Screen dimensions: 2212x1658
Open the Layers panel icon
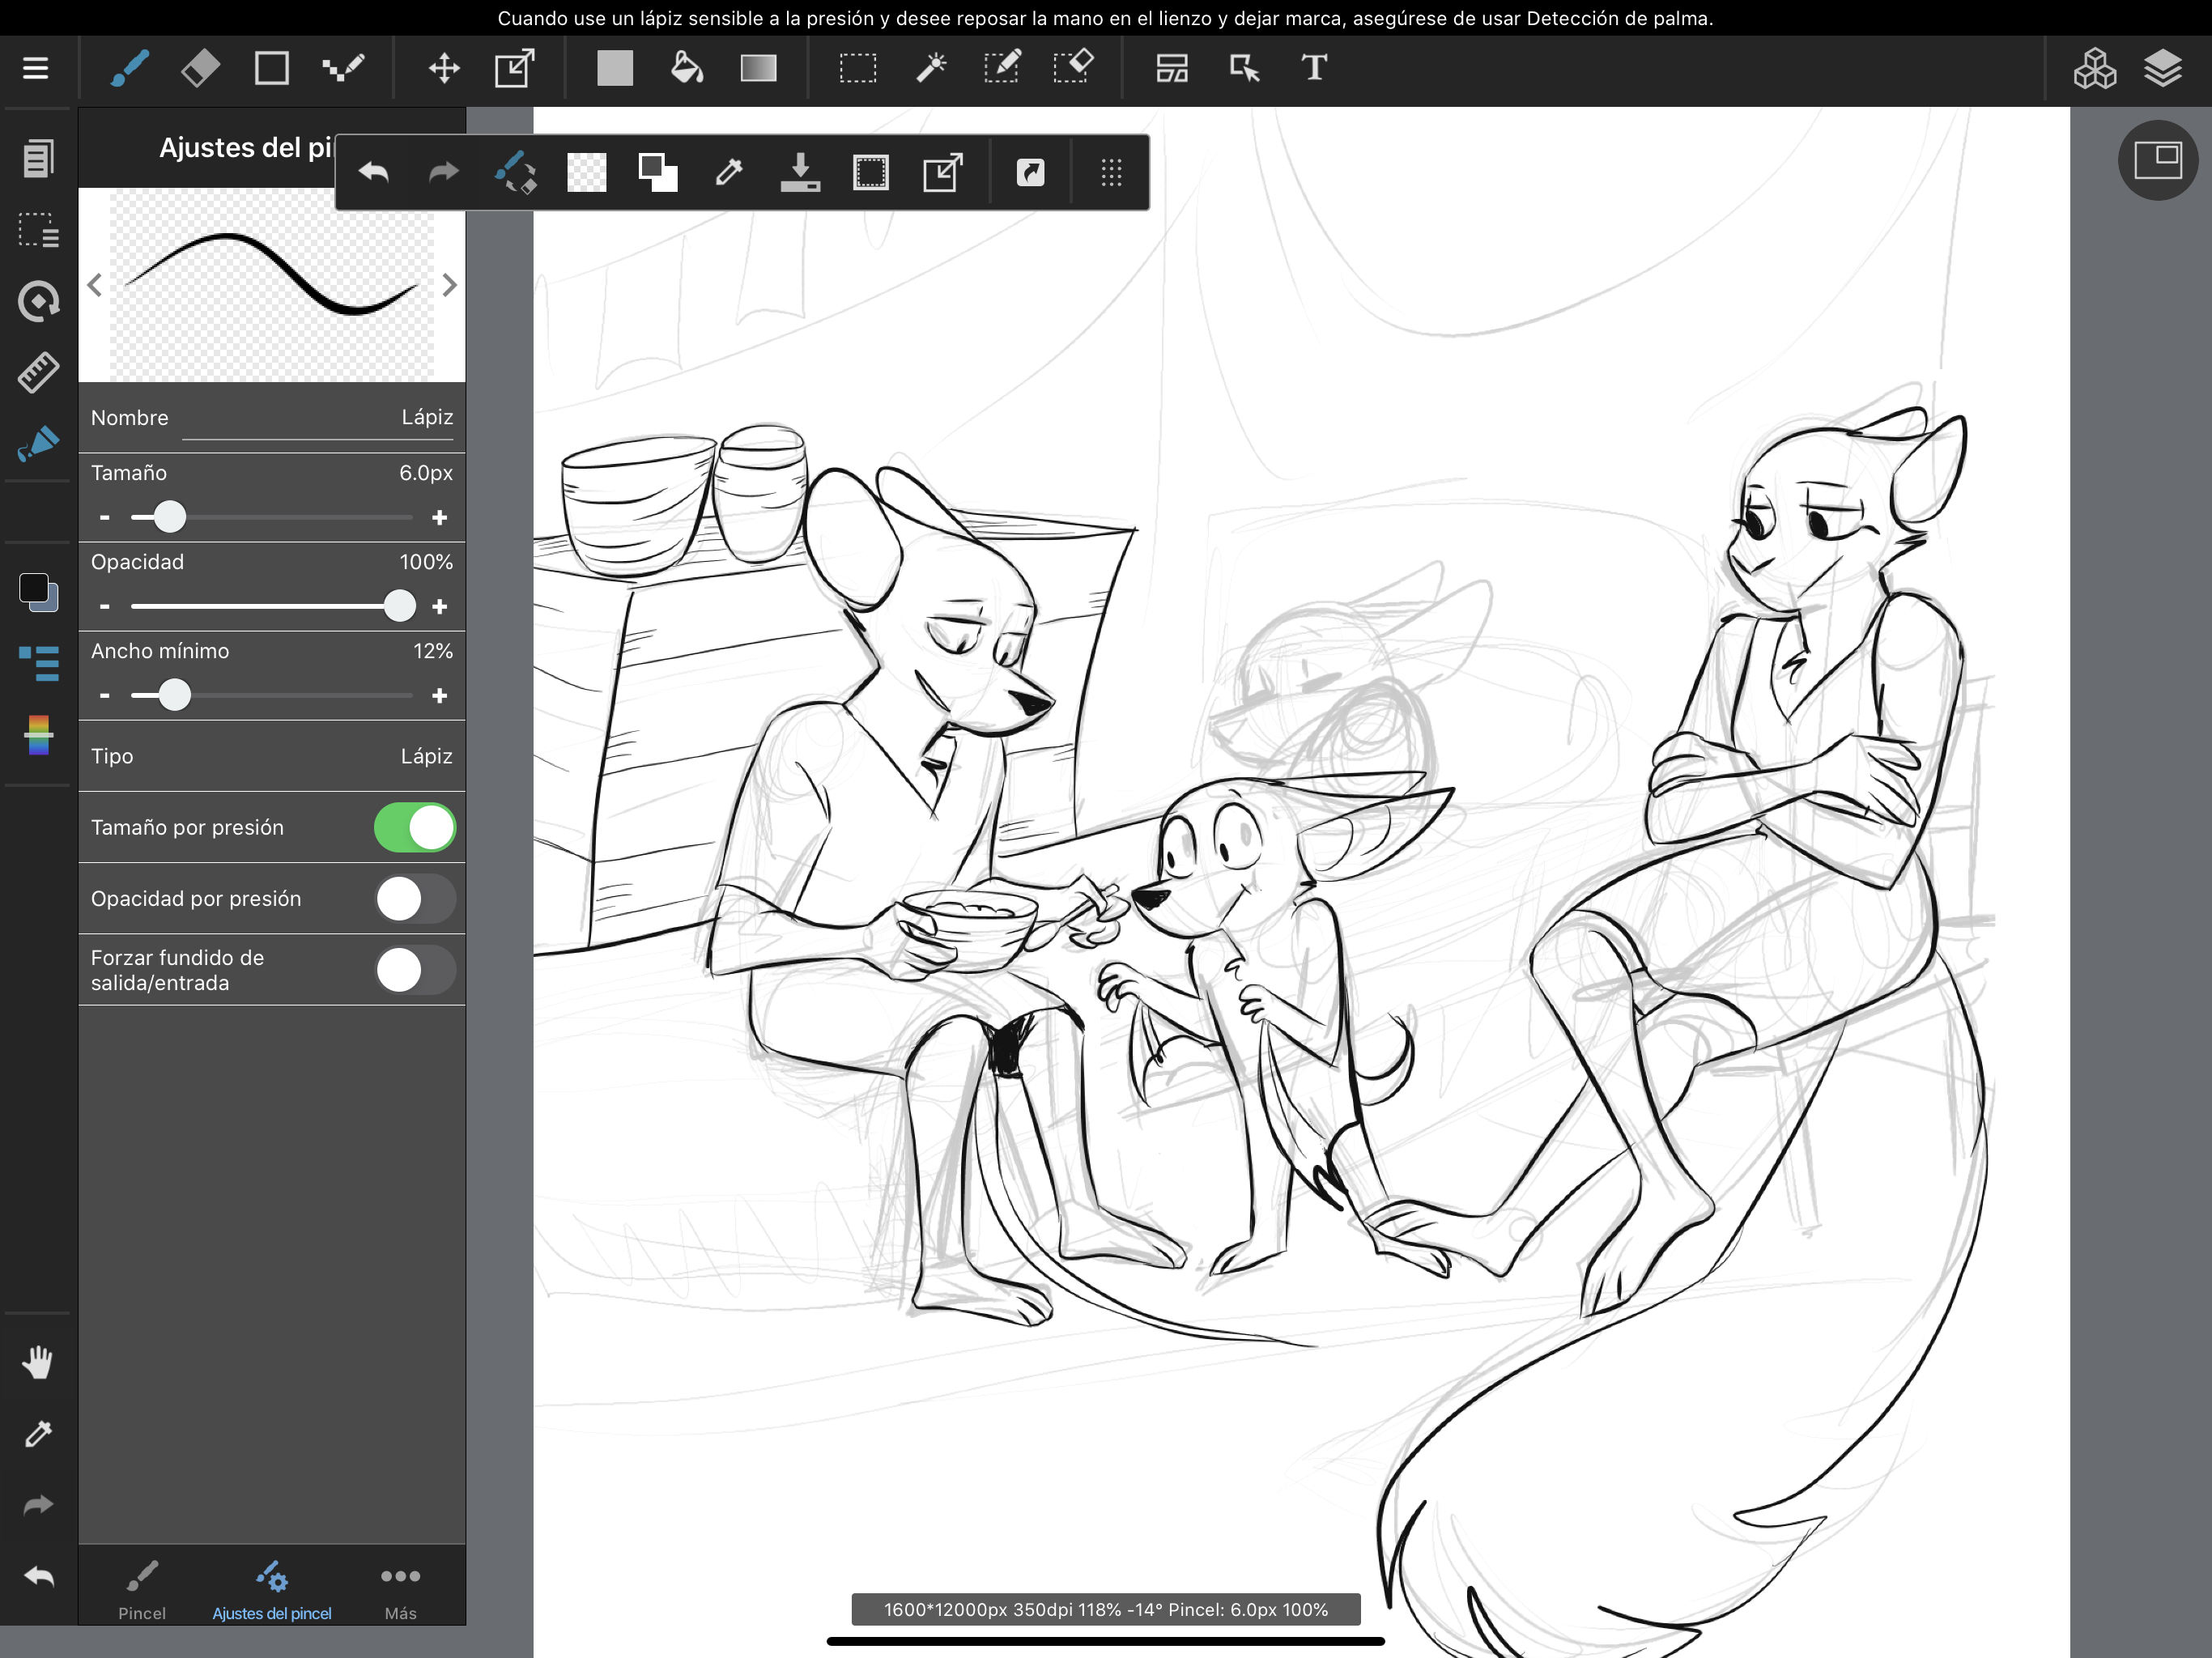pos(2163,68)
